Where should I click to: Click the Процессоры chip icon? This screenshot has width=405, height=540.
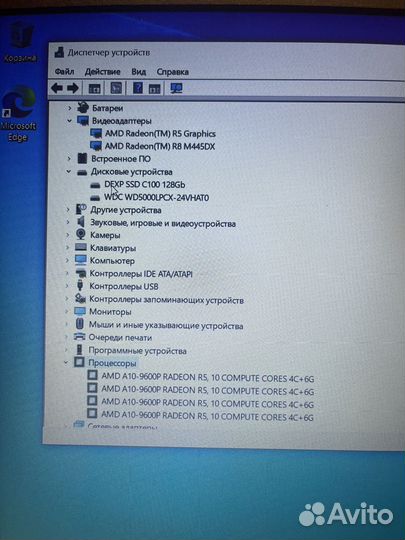(x=79, y=362)
